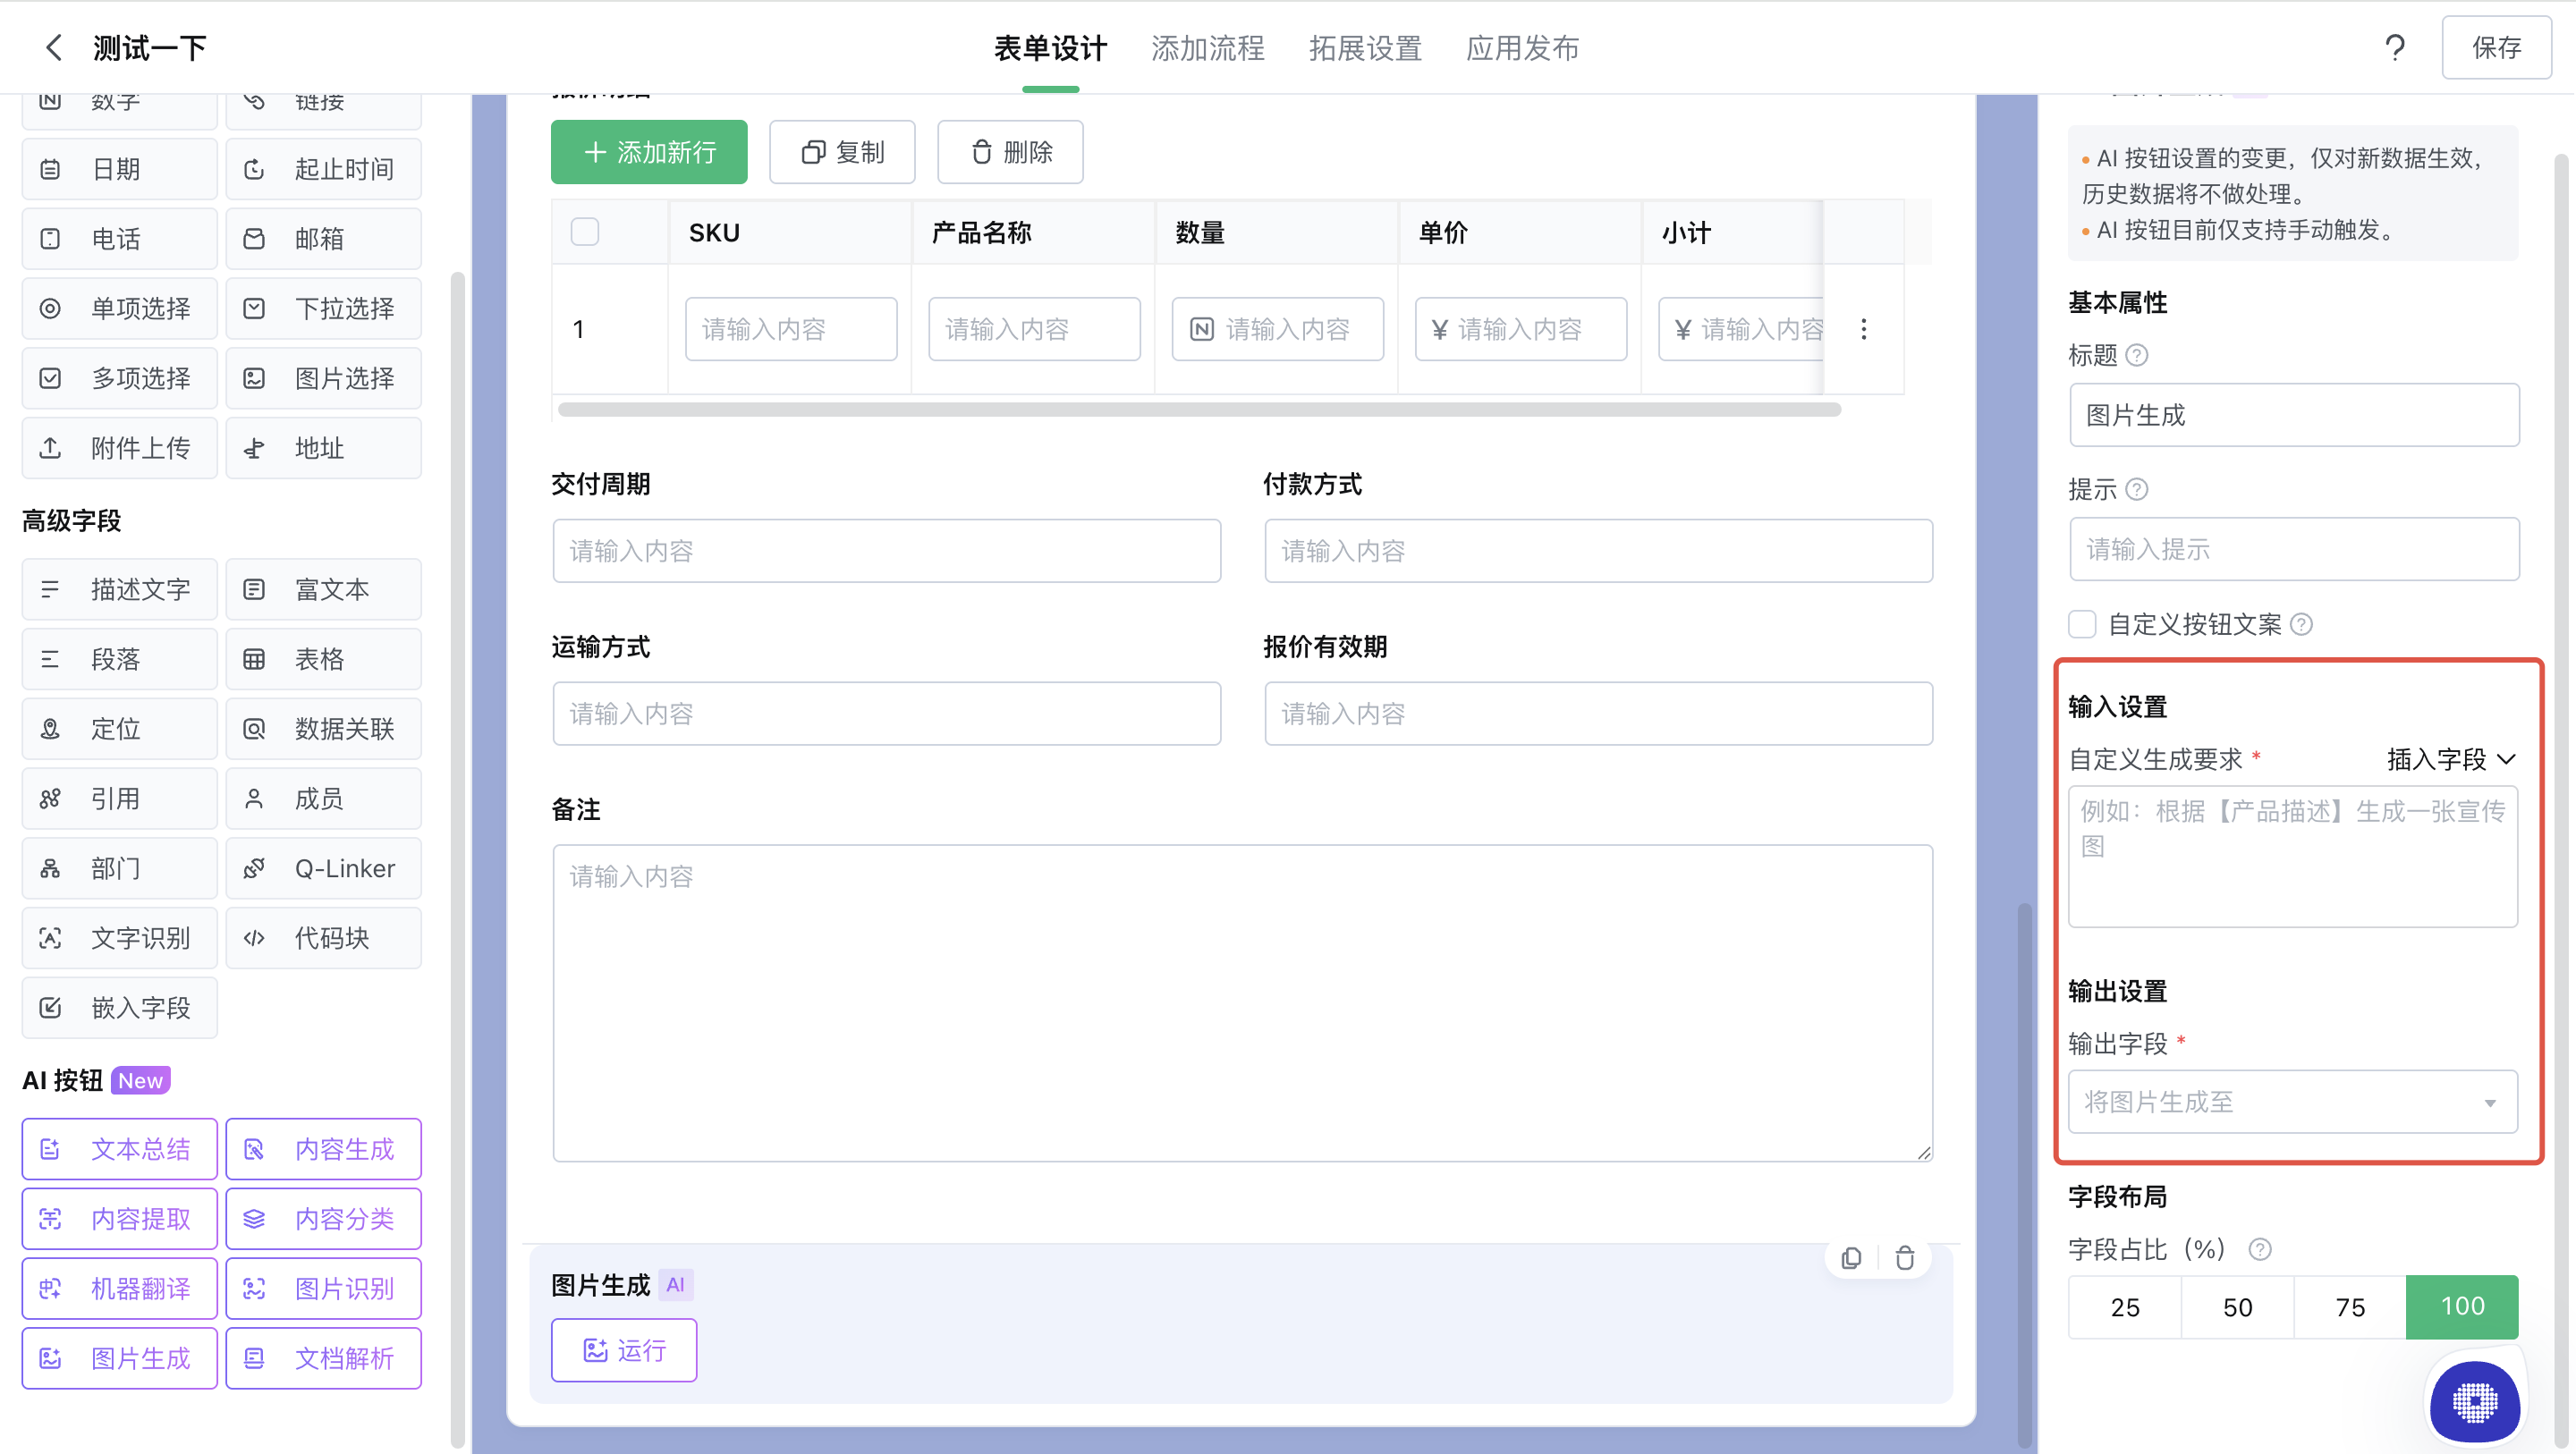Set field width to 75 percent
Image resolution: width=2576 pixels, height=1454 pixels.
click(x=2350, y=1307)
